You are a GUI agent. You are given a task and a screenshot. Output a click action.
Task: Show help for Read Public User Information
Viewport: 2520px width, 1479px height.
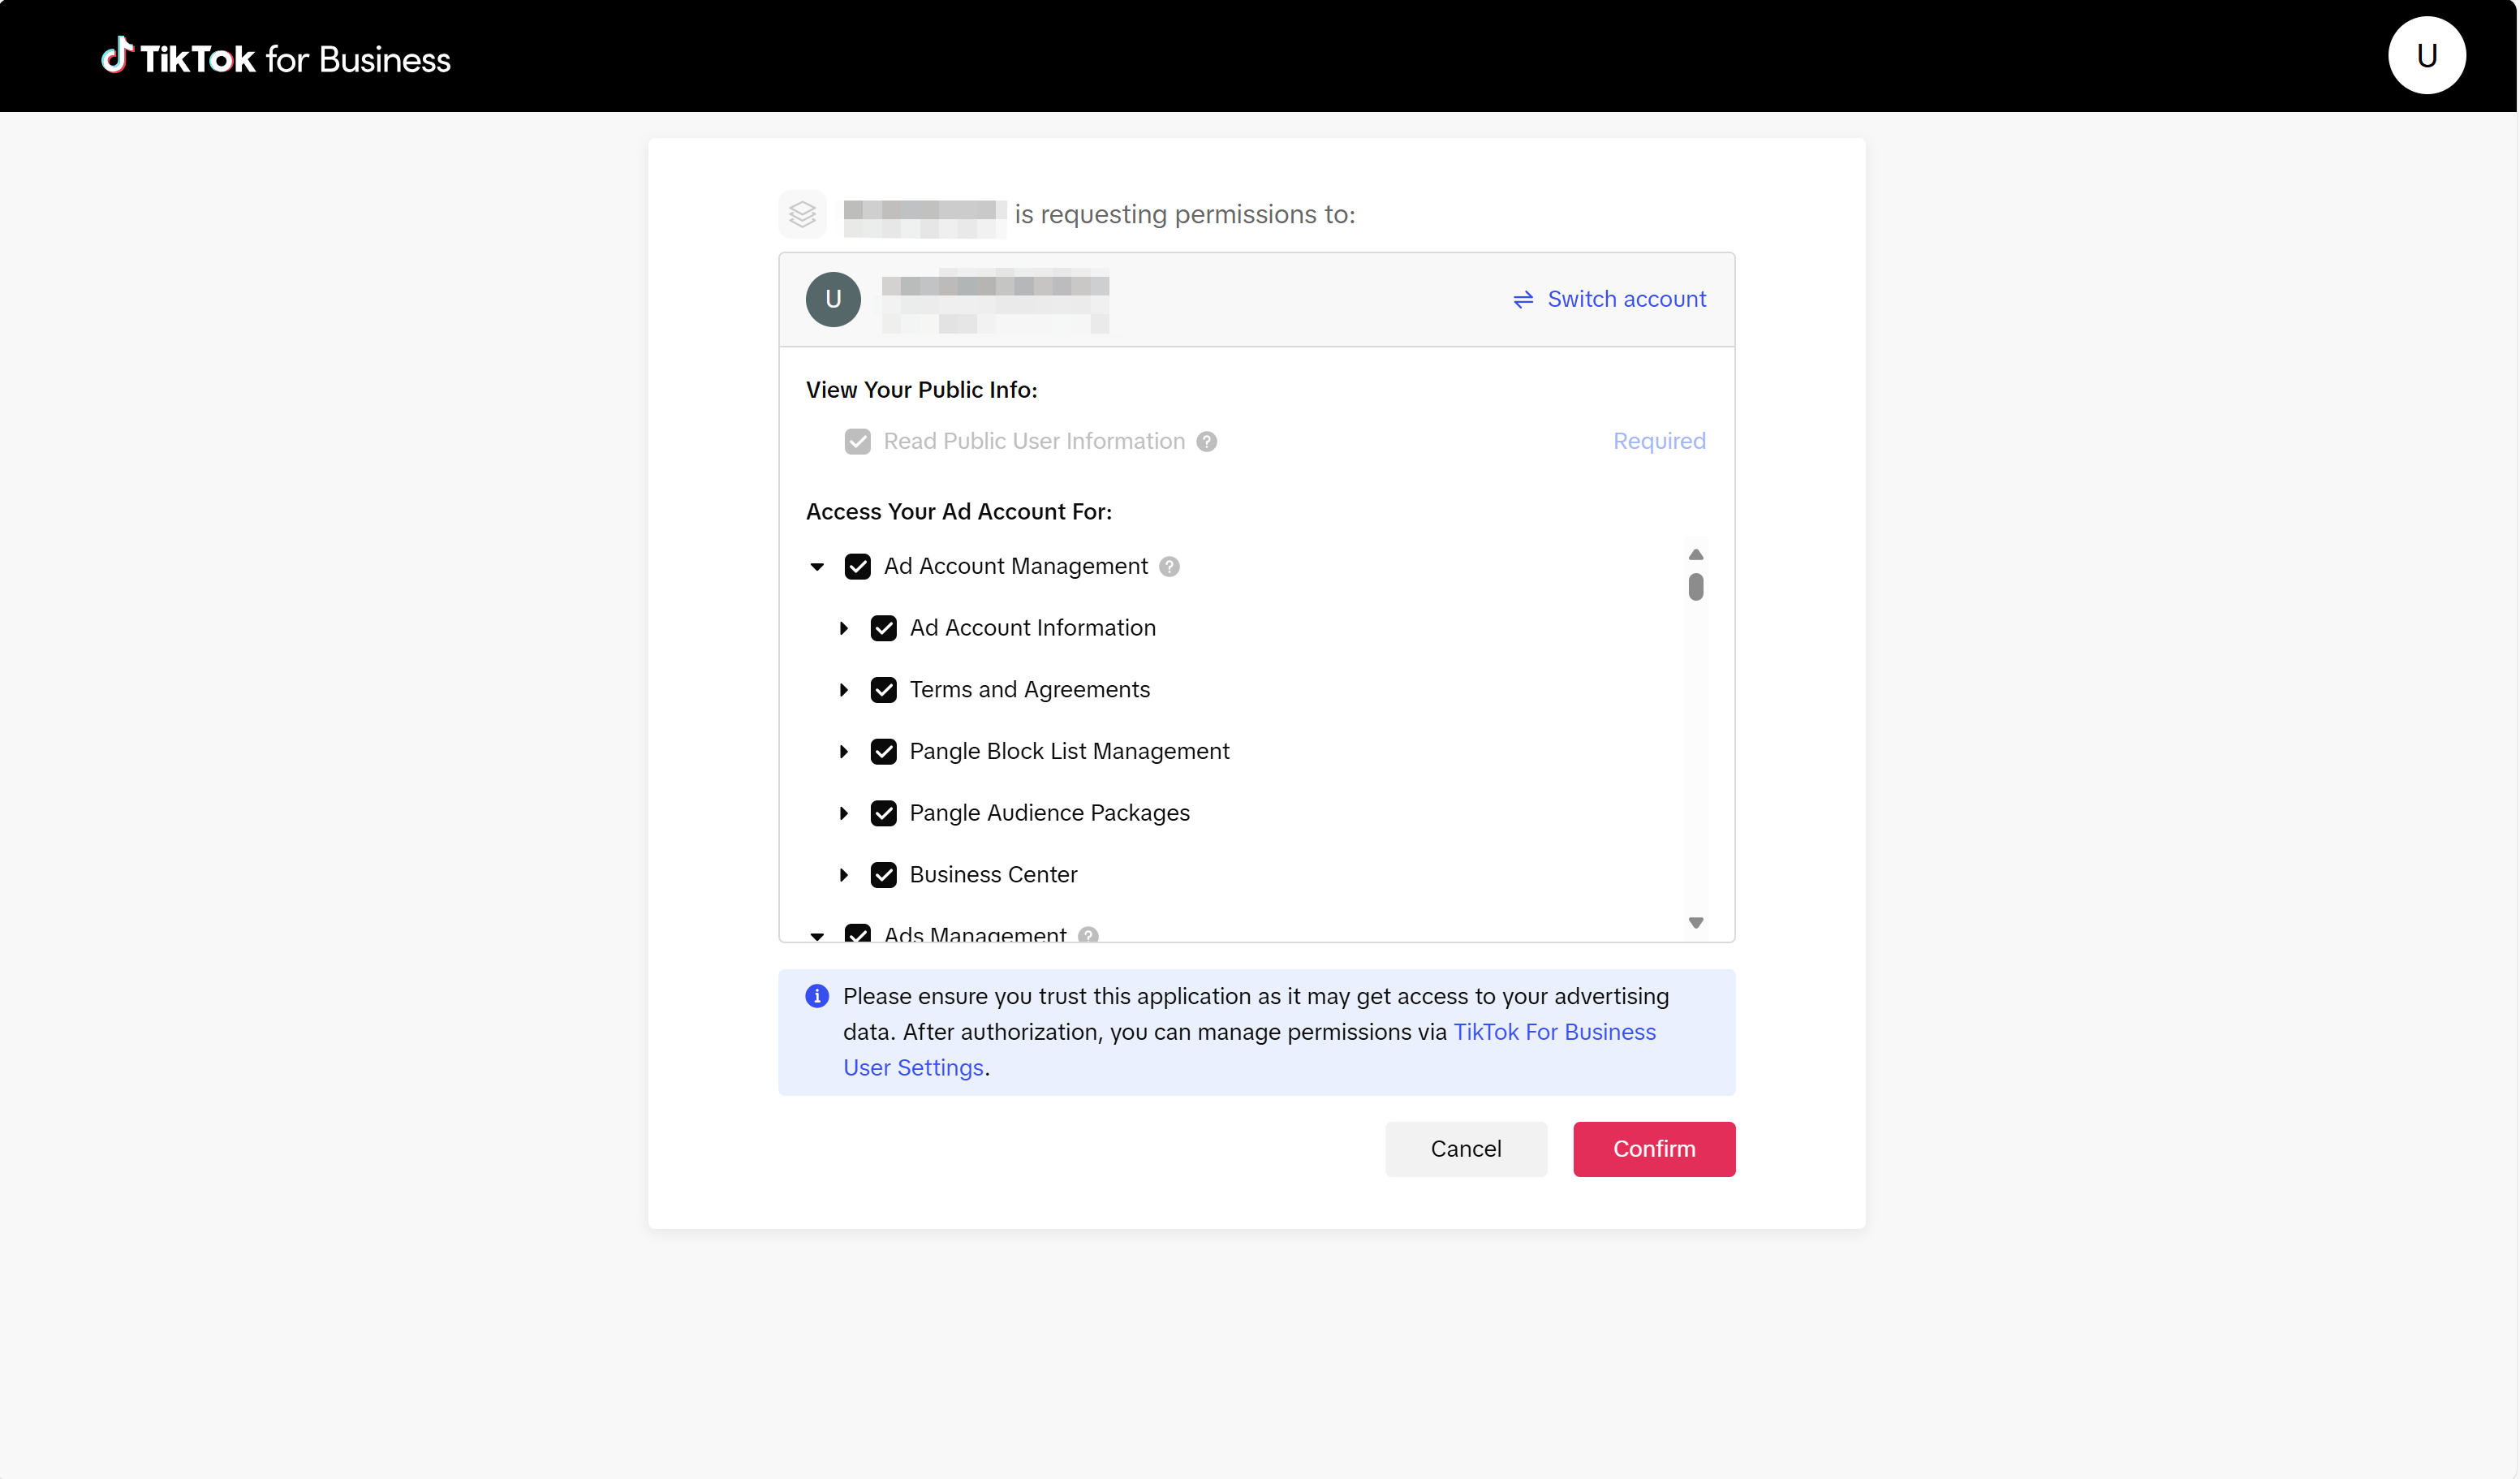click(x=1207, y=442)
